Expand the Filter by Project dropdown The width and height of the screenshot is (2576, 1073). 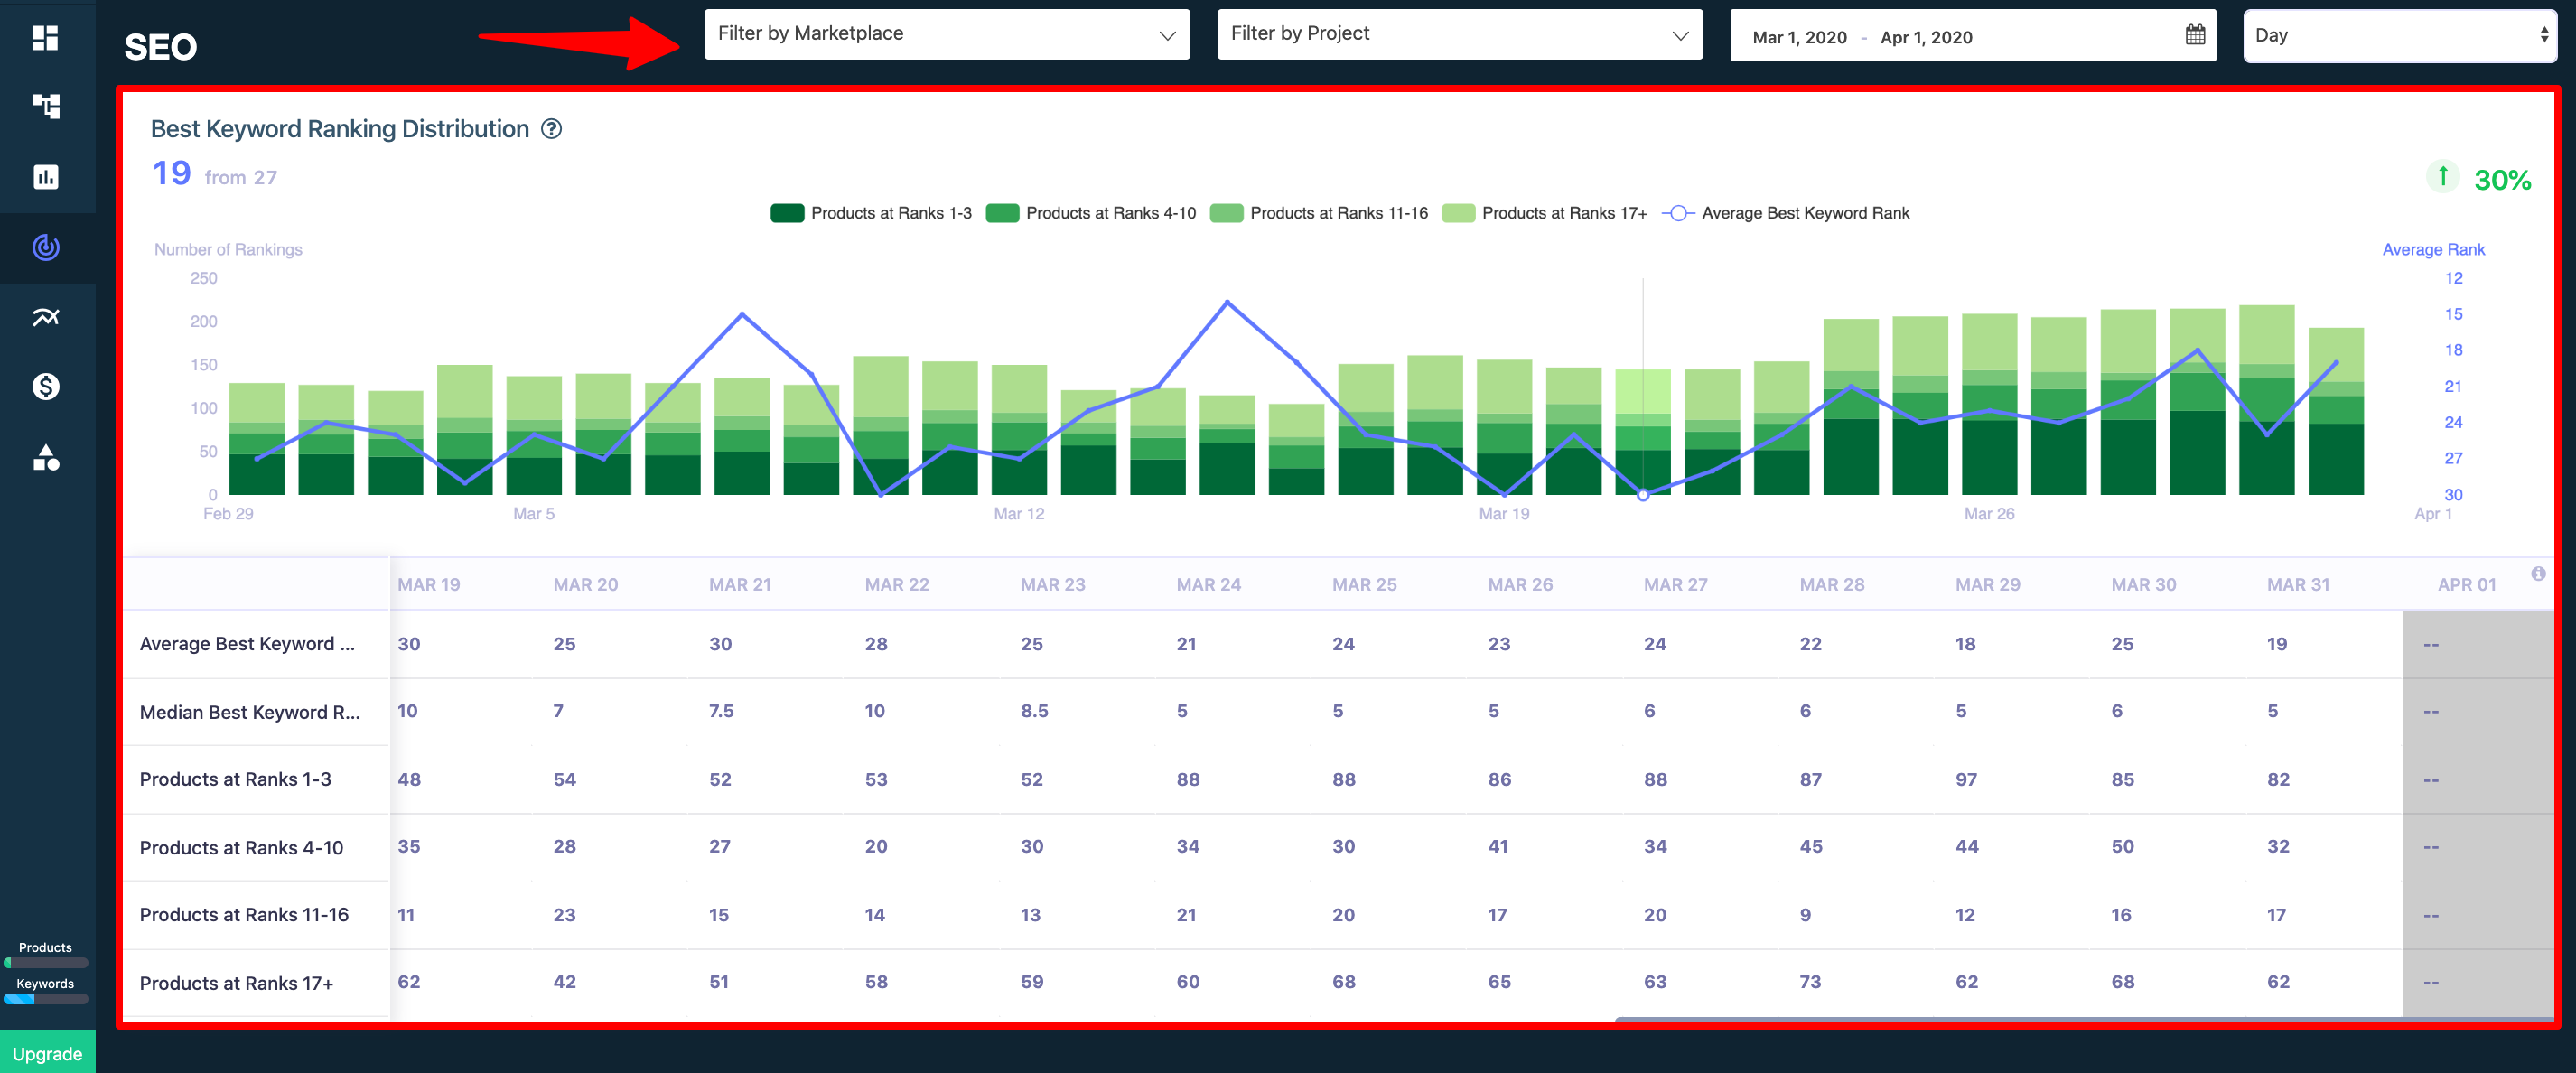point(1459,34)
